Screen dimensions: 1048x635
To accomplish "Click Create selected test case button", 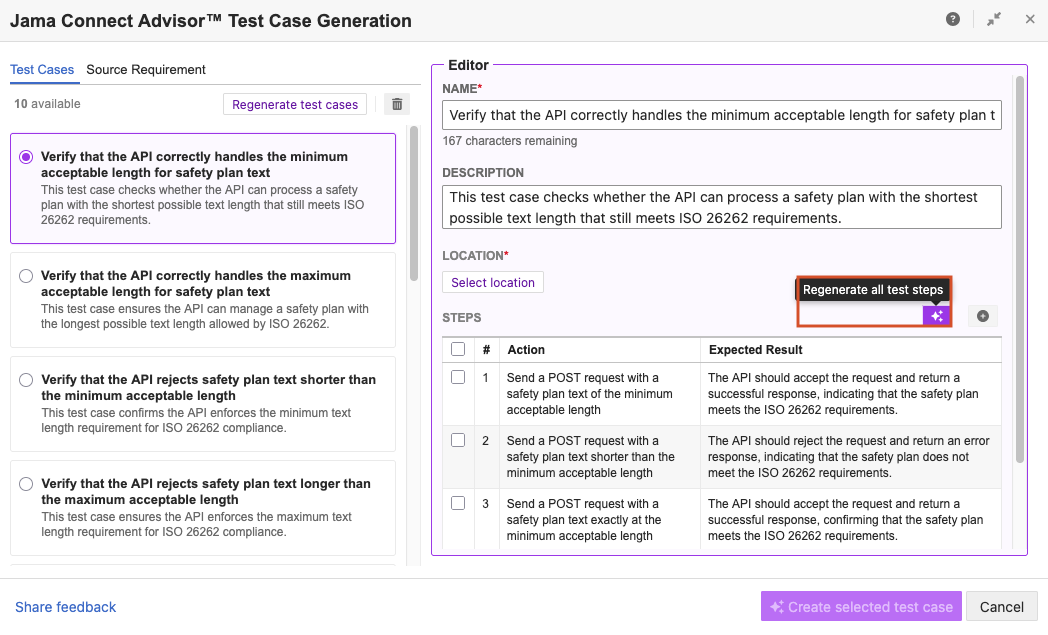I will click(861, 607).
